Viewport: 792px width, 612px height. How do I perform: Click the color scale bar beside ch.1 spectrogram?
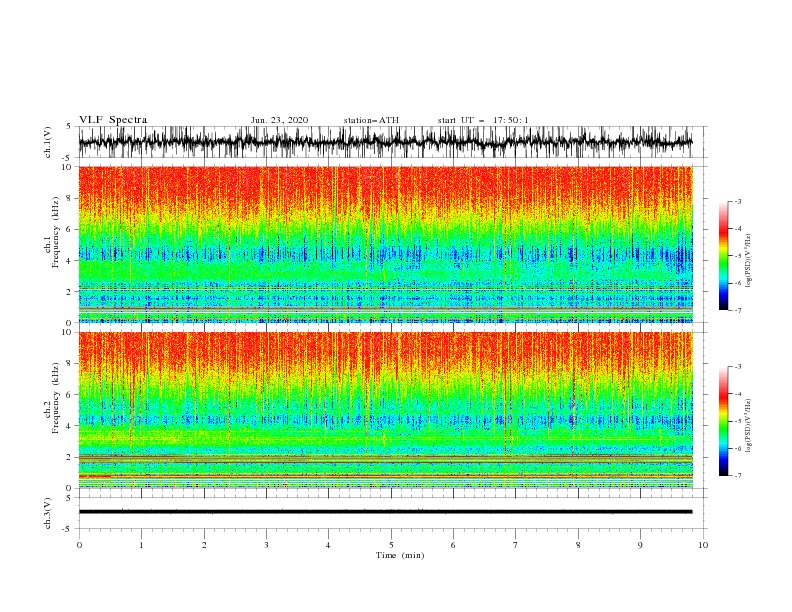point(723,255)
